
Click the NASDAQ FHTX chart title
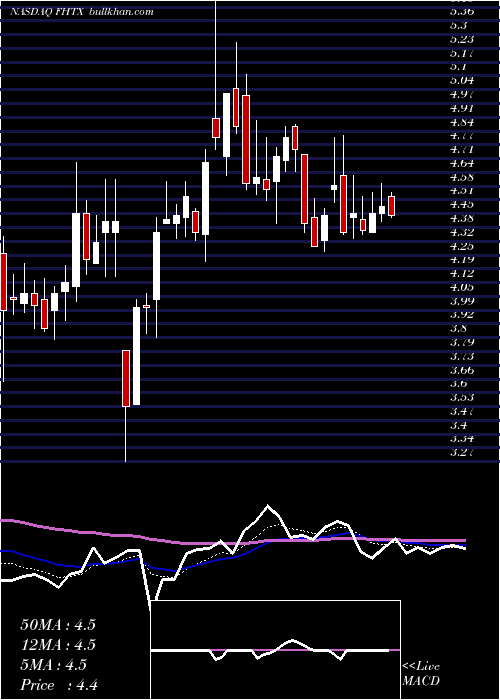point(82,12)
